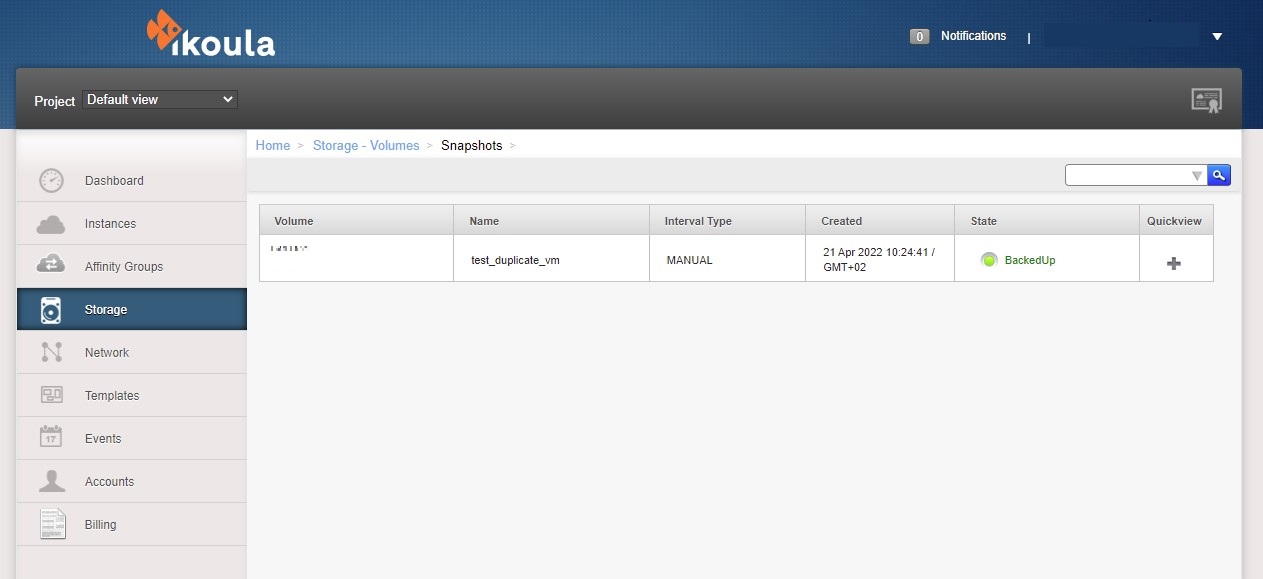Click the Events calendar icon
This screenshot has height=579, width=1263.
[x=51, y=438]
